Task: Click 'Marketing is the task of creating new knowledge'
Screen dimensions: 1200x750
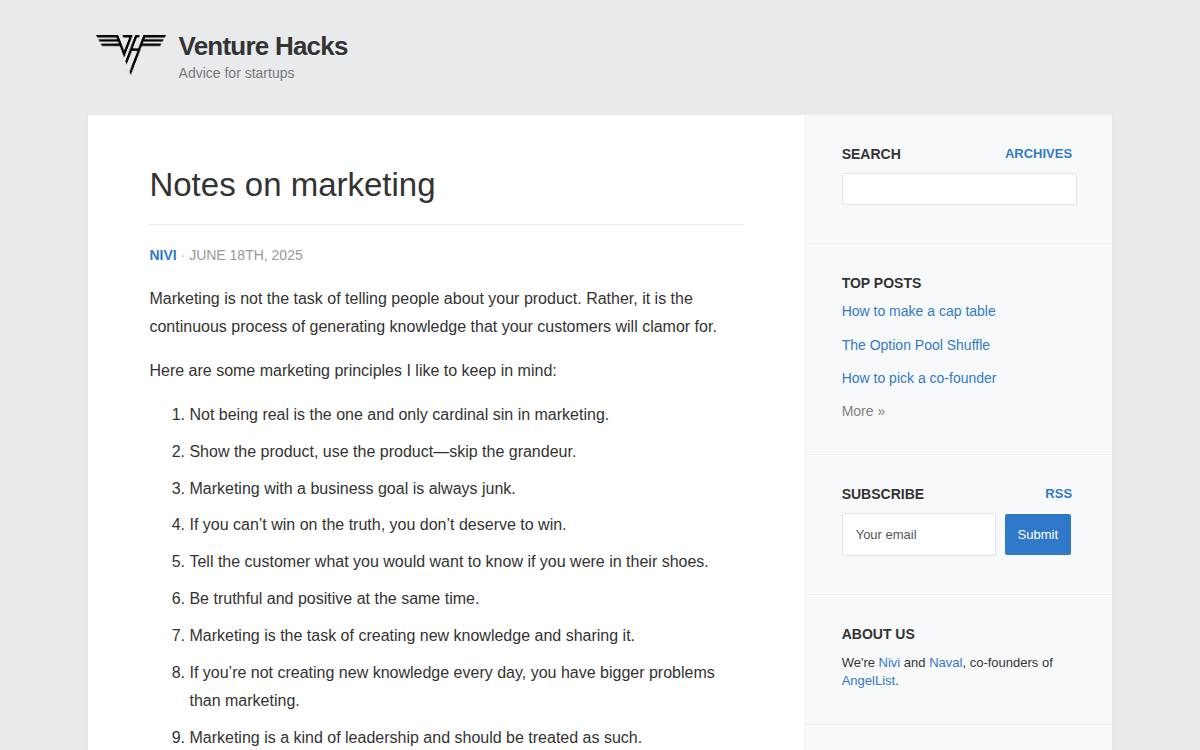Action: pyautogui.click(x=412, y=635)
